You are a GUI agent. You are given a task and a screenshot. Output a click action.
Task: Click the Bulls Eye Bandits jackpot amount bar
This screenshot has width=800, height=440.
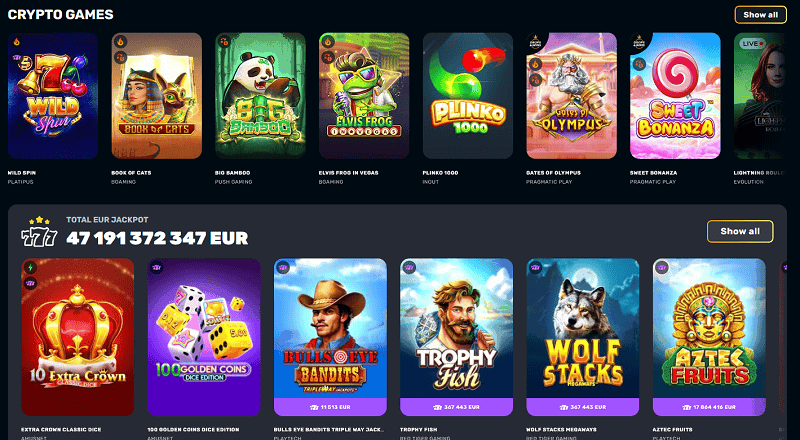[x=330, y=407]
